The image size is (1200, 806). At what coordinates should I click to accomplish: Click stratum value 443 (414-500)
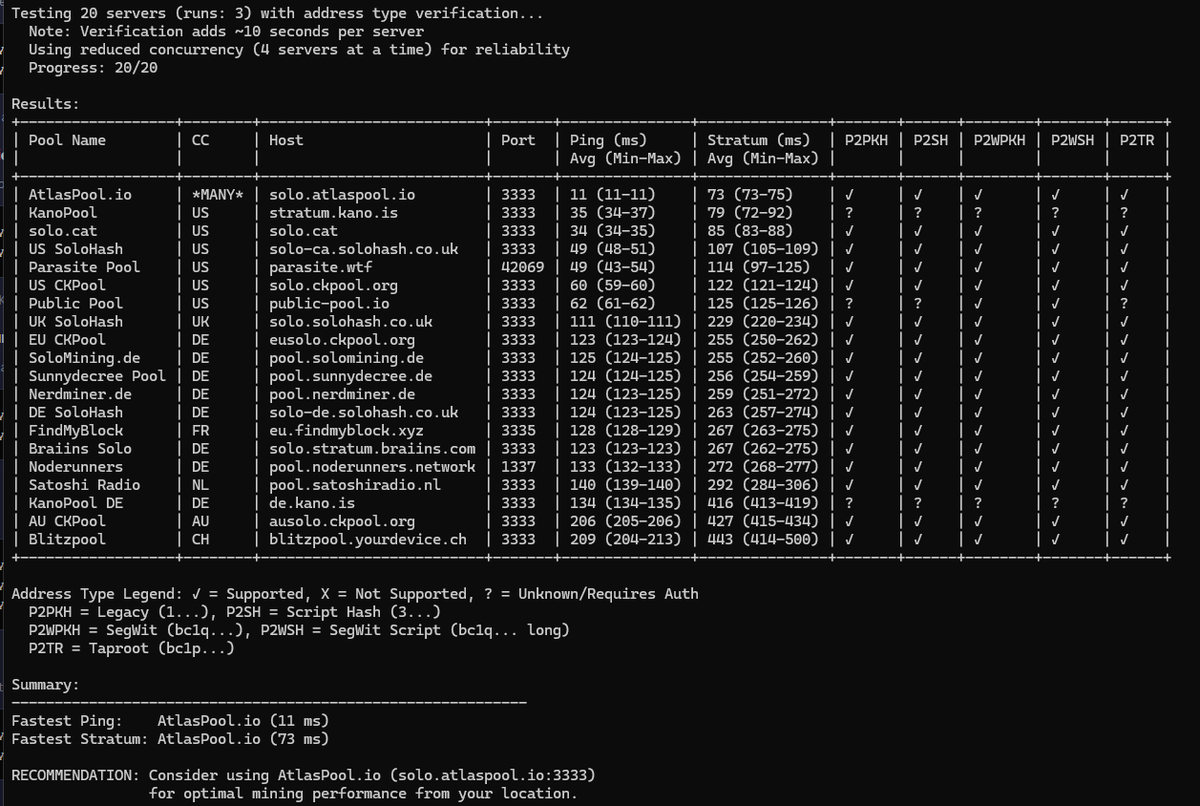point(763,539)
